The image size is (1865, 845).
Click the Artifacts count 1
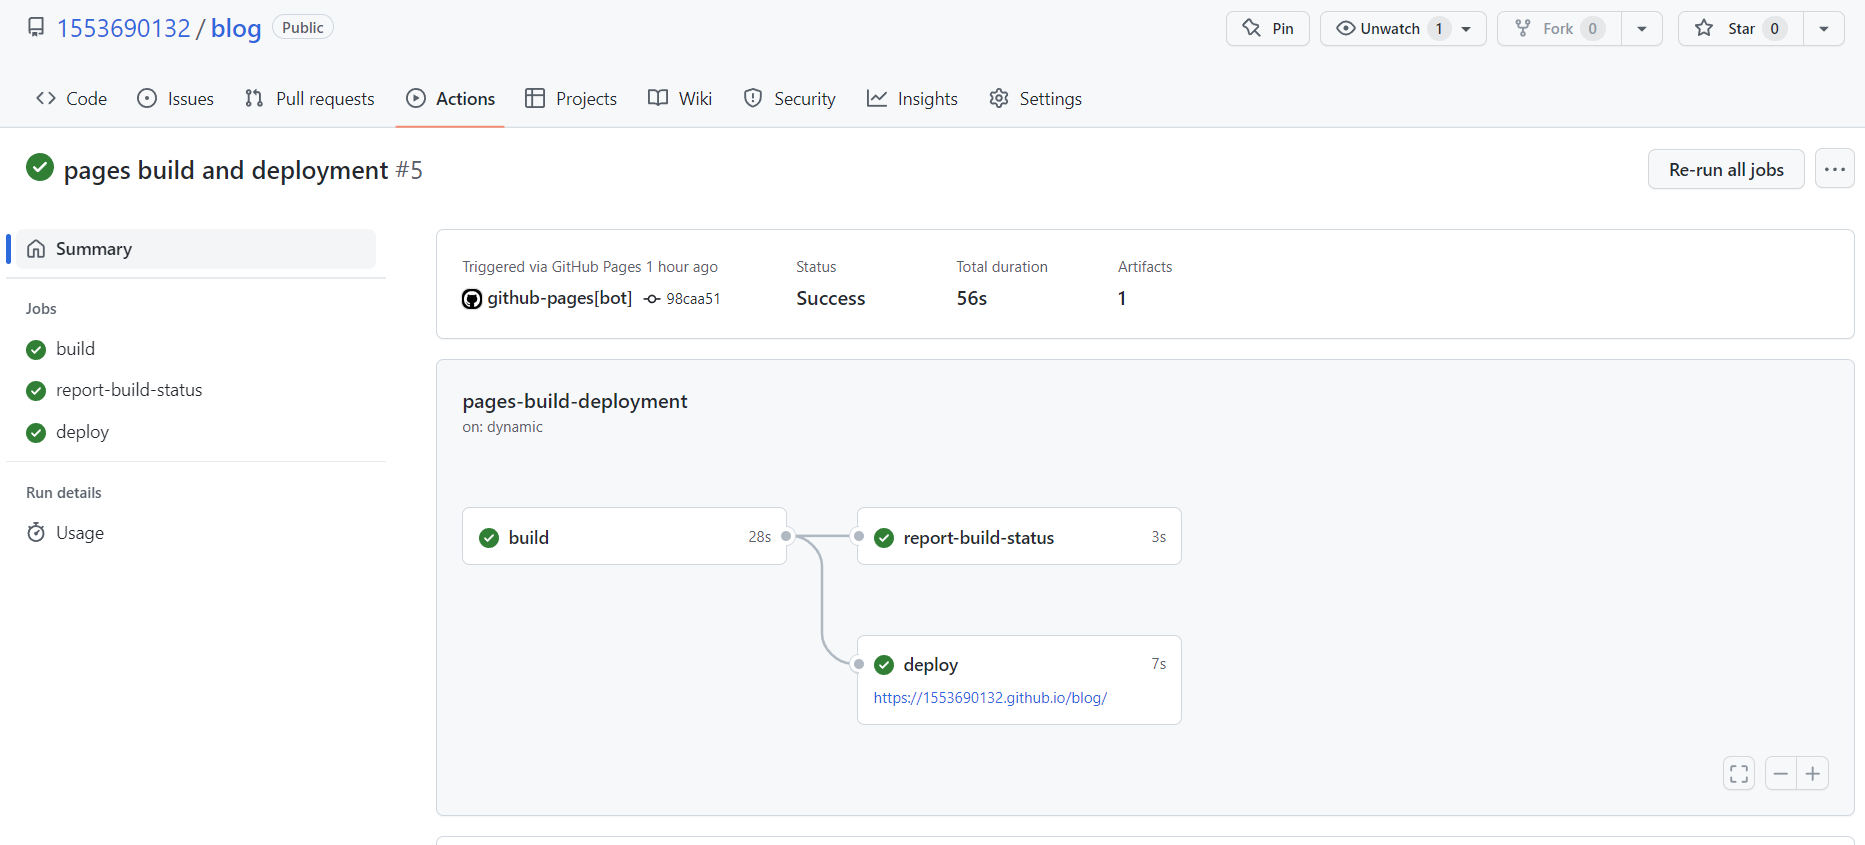pyautogui.click(x=1122, y=298)
